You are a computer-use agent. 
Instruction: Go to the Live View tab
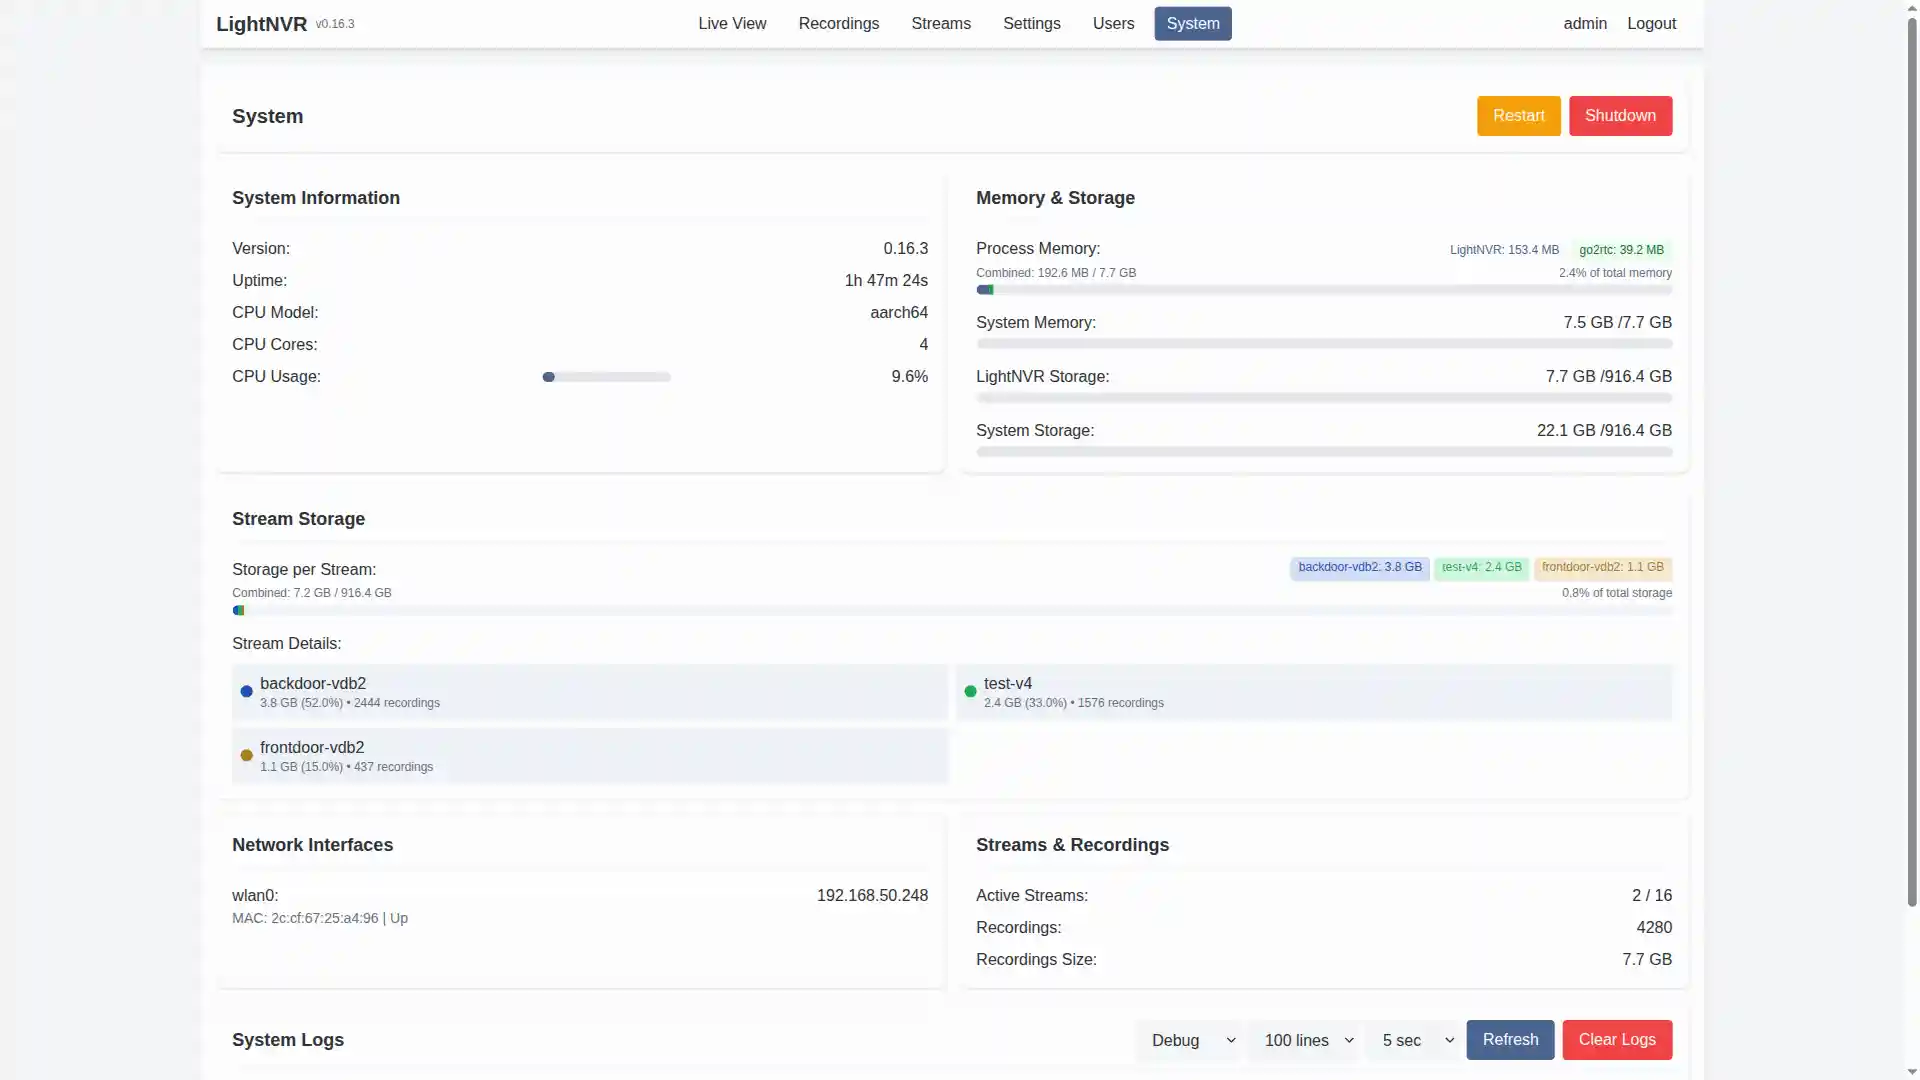(732, 24)
